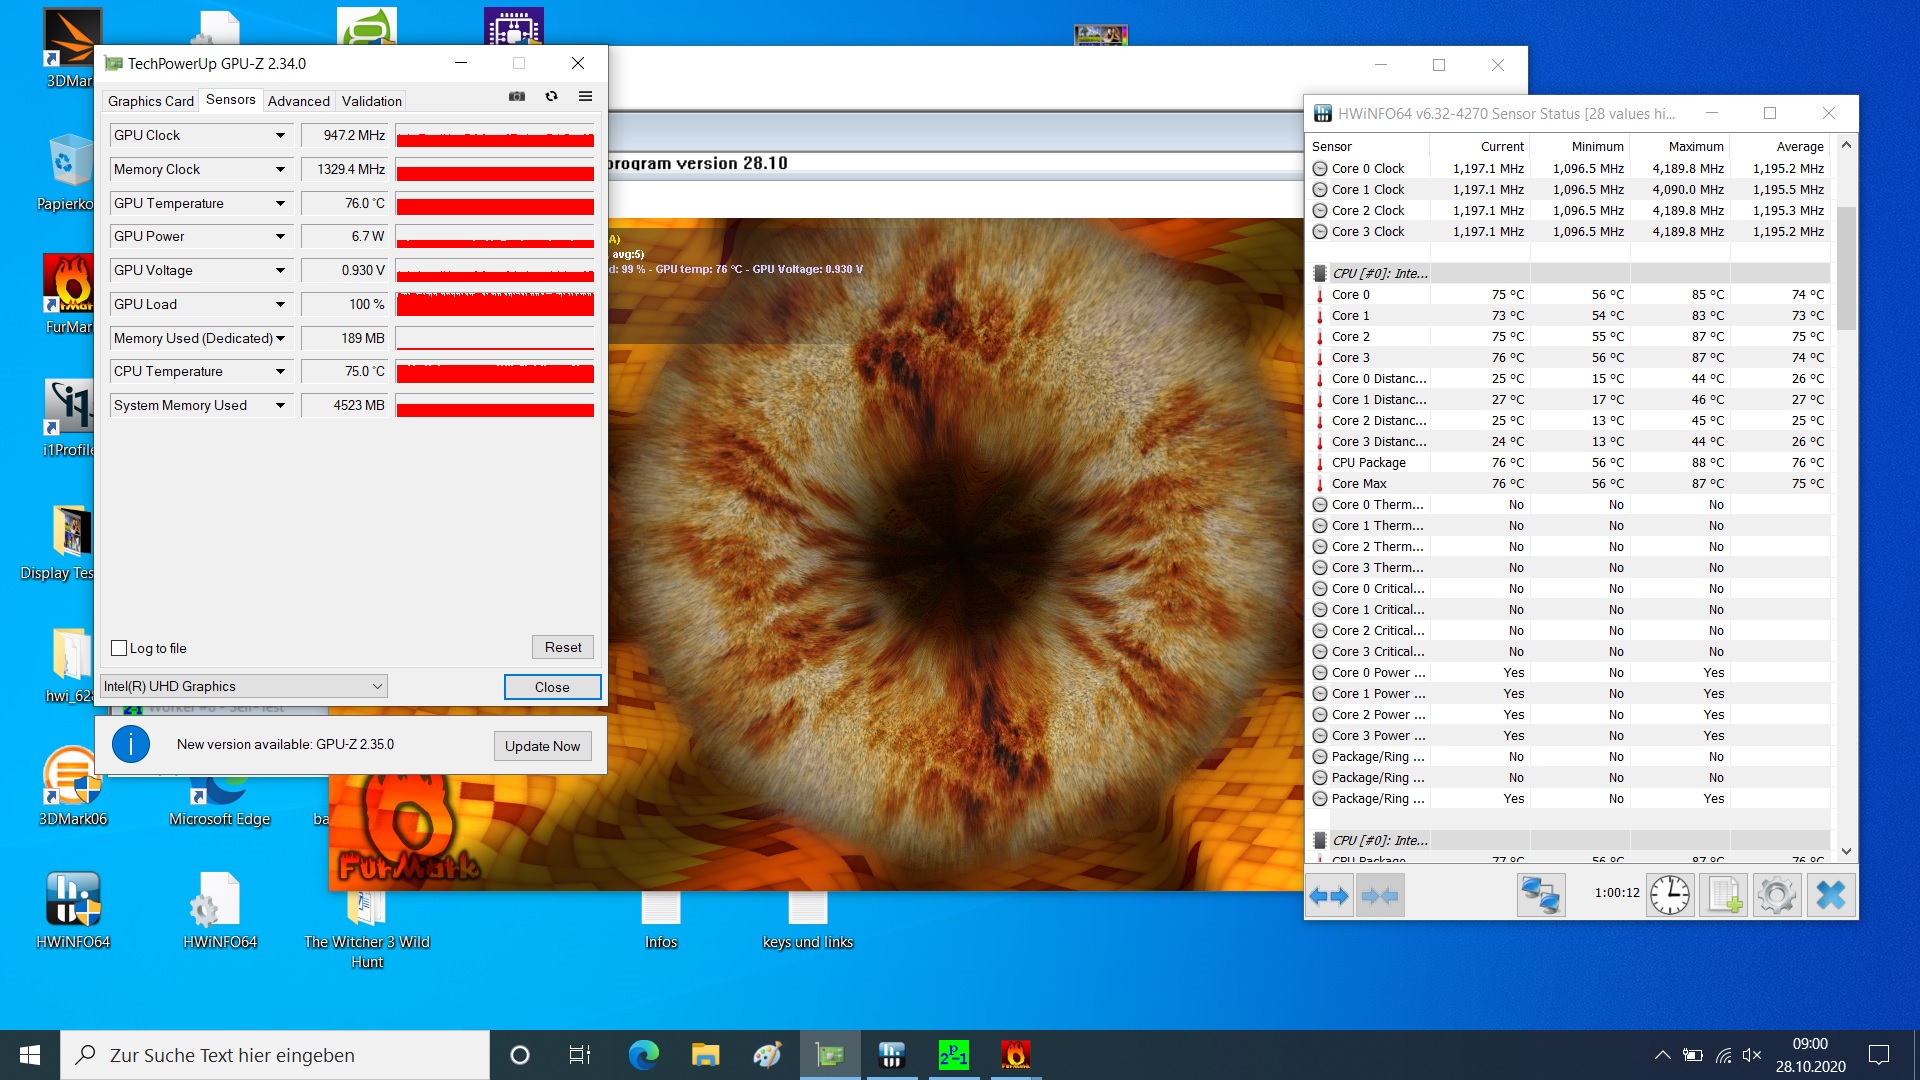Select the Core 0 Clock row

point(1570,168)
